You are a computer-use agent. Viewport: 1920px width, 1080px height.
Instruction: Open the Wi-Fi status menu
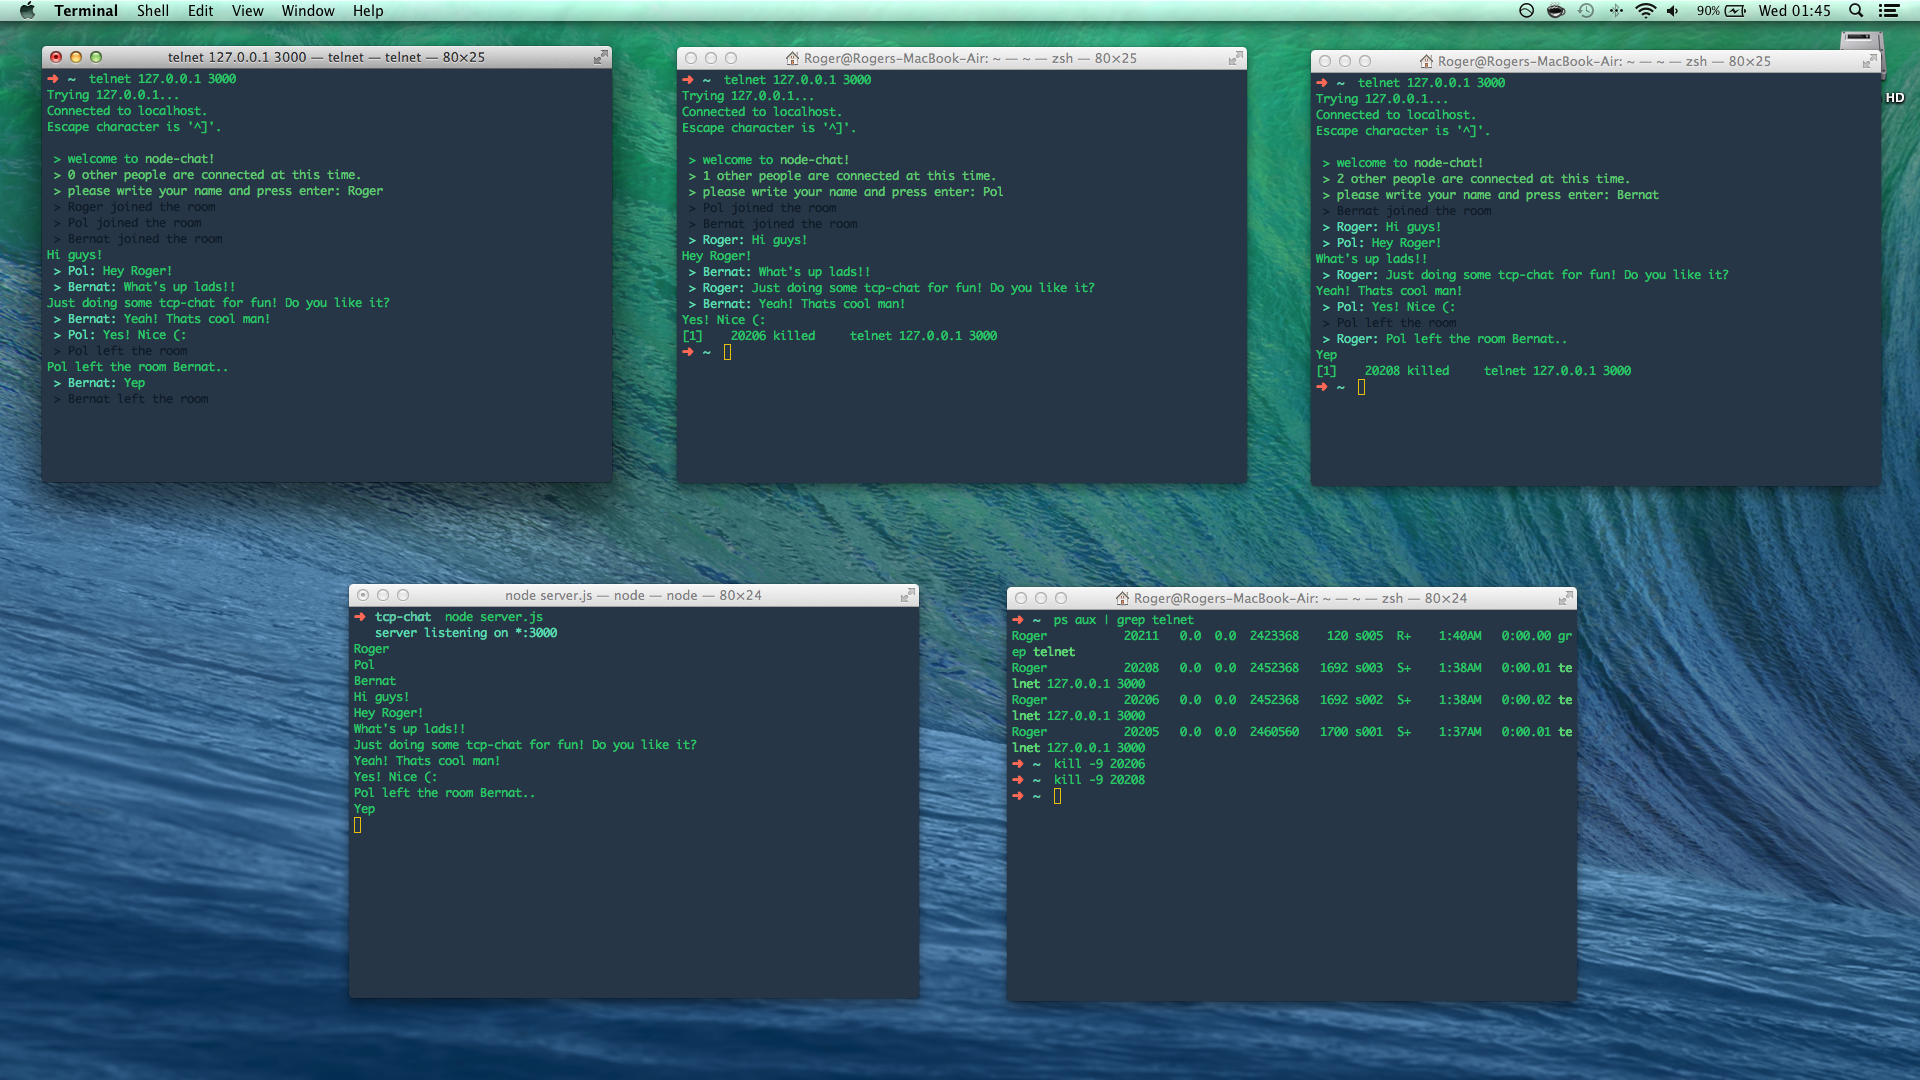click(1645, 11)
